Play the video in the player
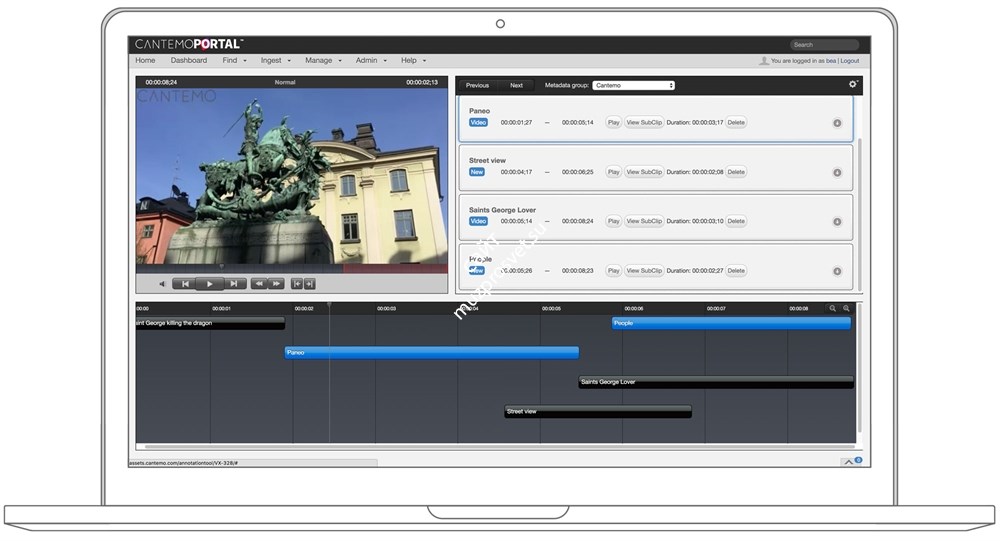 coord(209,284)
